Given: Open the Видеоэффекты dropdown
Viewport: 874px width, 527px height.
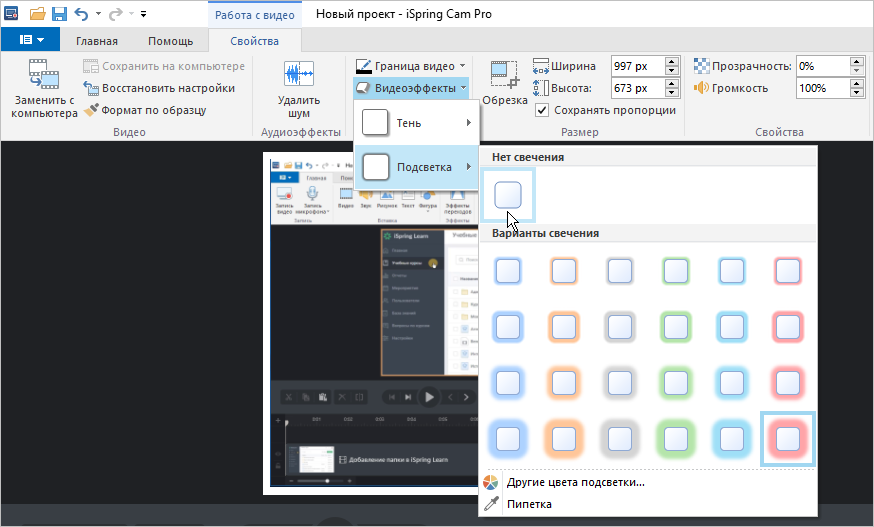Looking at the screenshot, I should (x=411, y=88).
